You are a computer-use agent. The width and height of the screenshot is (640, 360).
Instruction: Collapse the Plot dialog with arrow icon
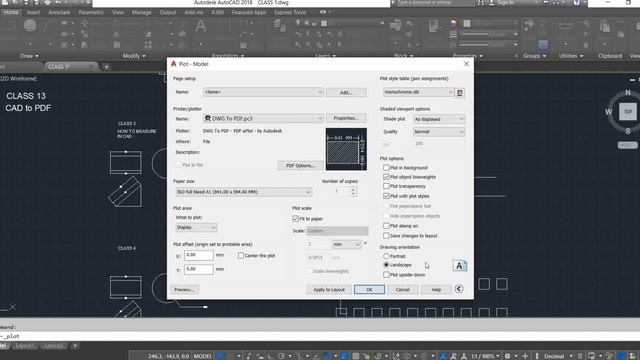(x=459, y=289)
